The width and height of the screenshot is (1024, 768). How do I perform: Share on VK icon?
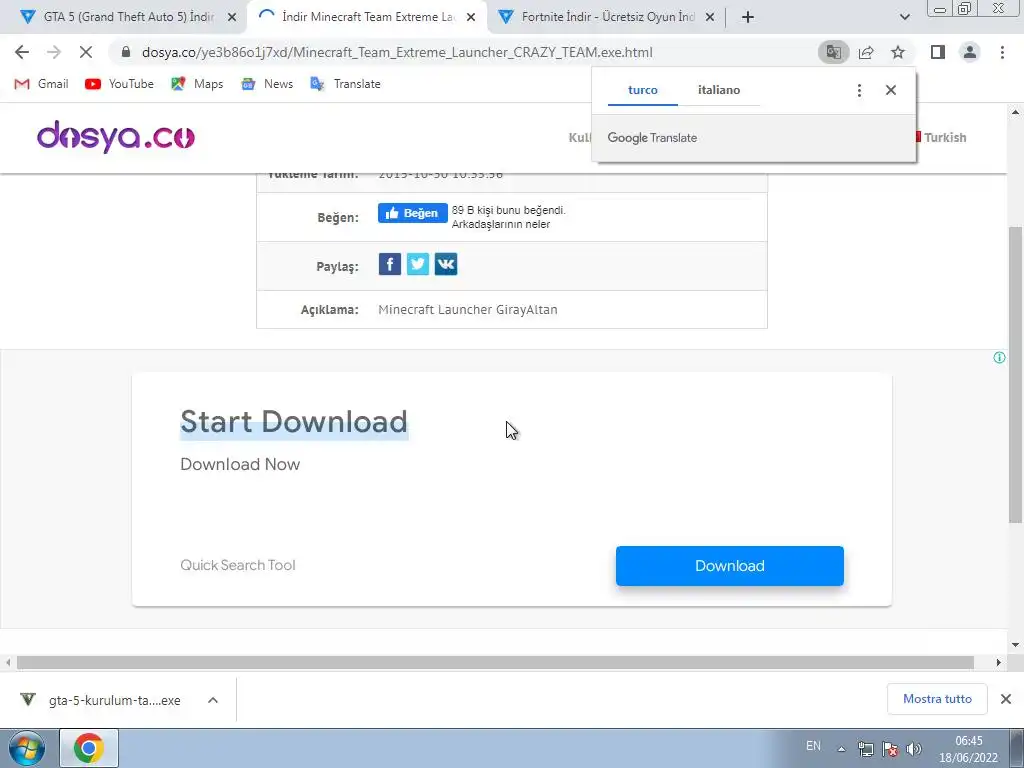click(x=446, y=264)
